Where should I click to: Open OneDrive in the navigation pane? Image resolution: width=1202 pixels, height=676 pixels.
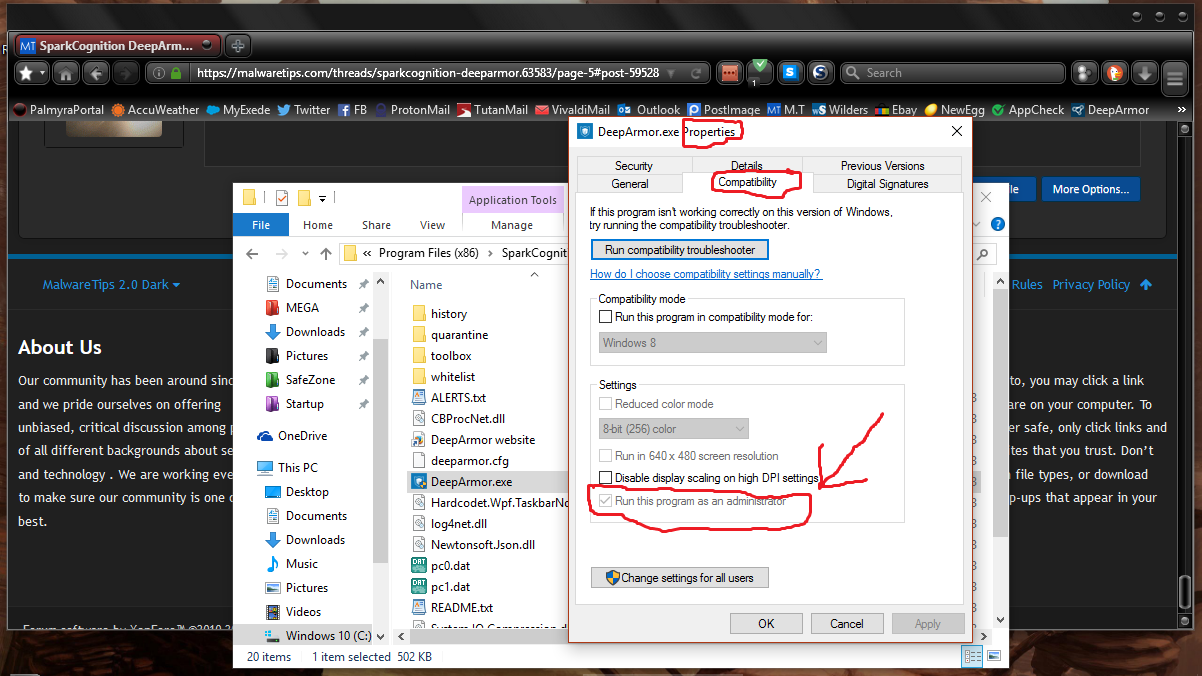tap(302, 436)
